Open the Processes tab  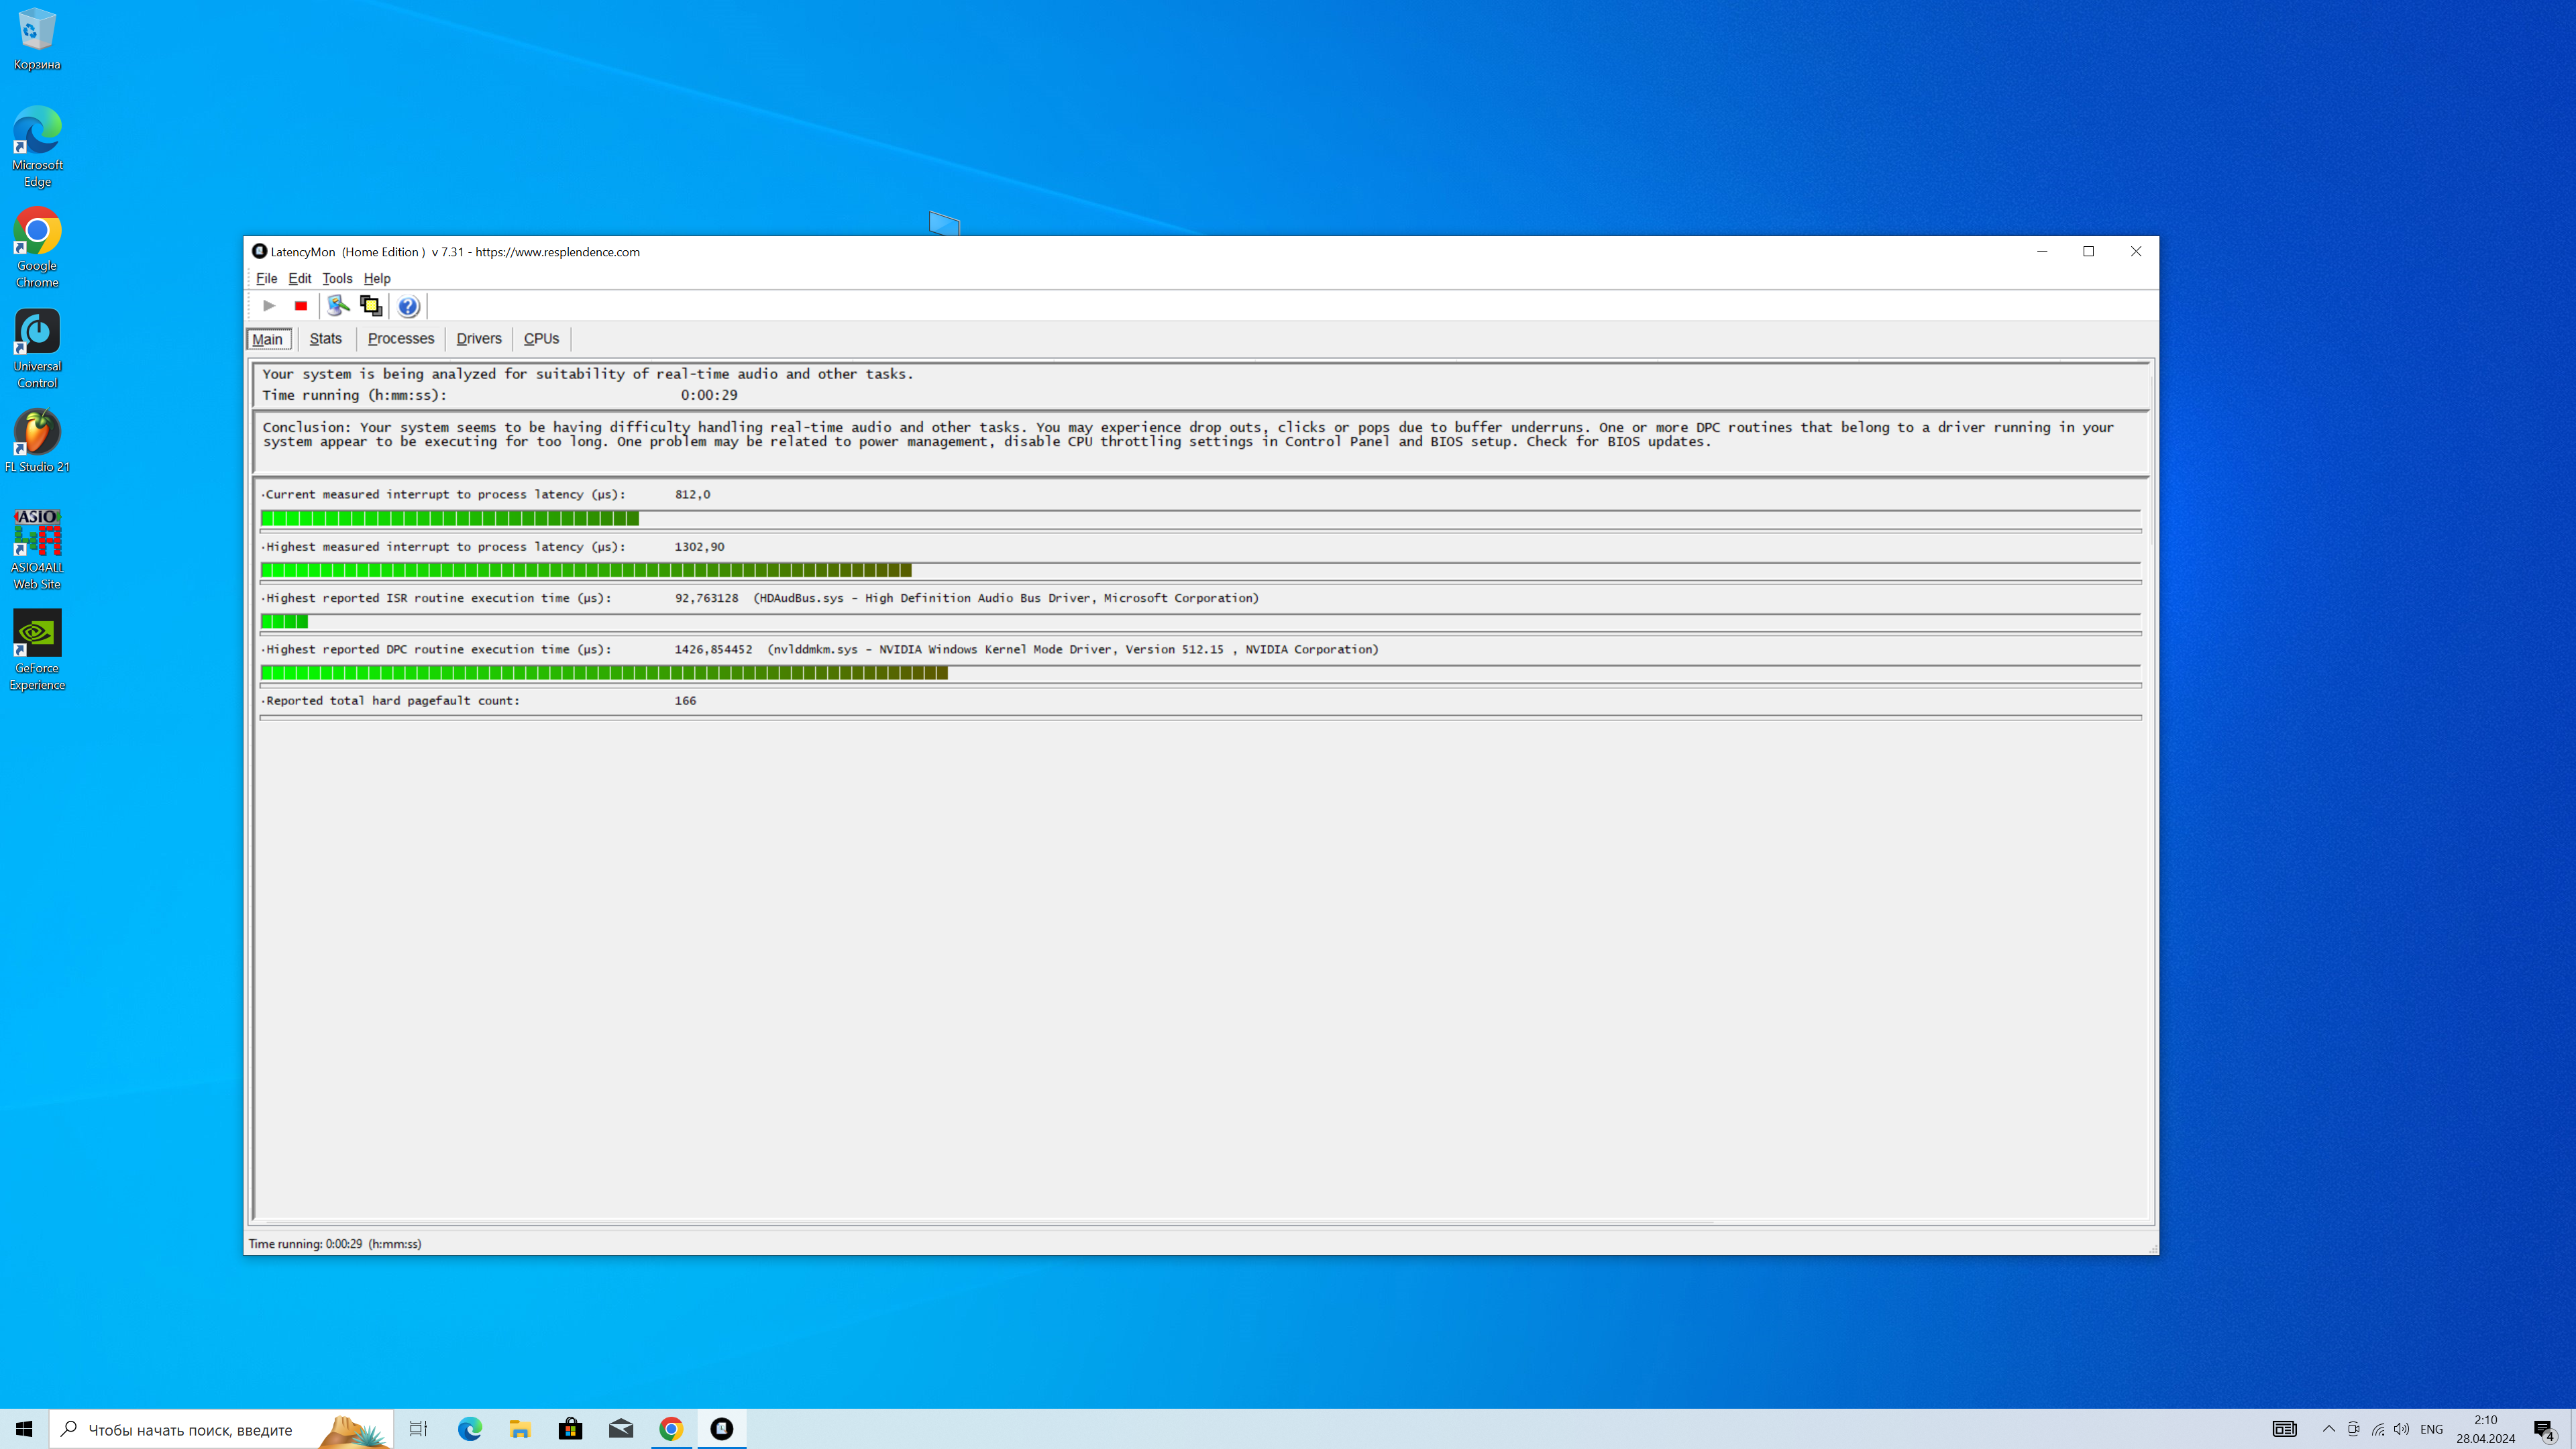tap(400, 339)
